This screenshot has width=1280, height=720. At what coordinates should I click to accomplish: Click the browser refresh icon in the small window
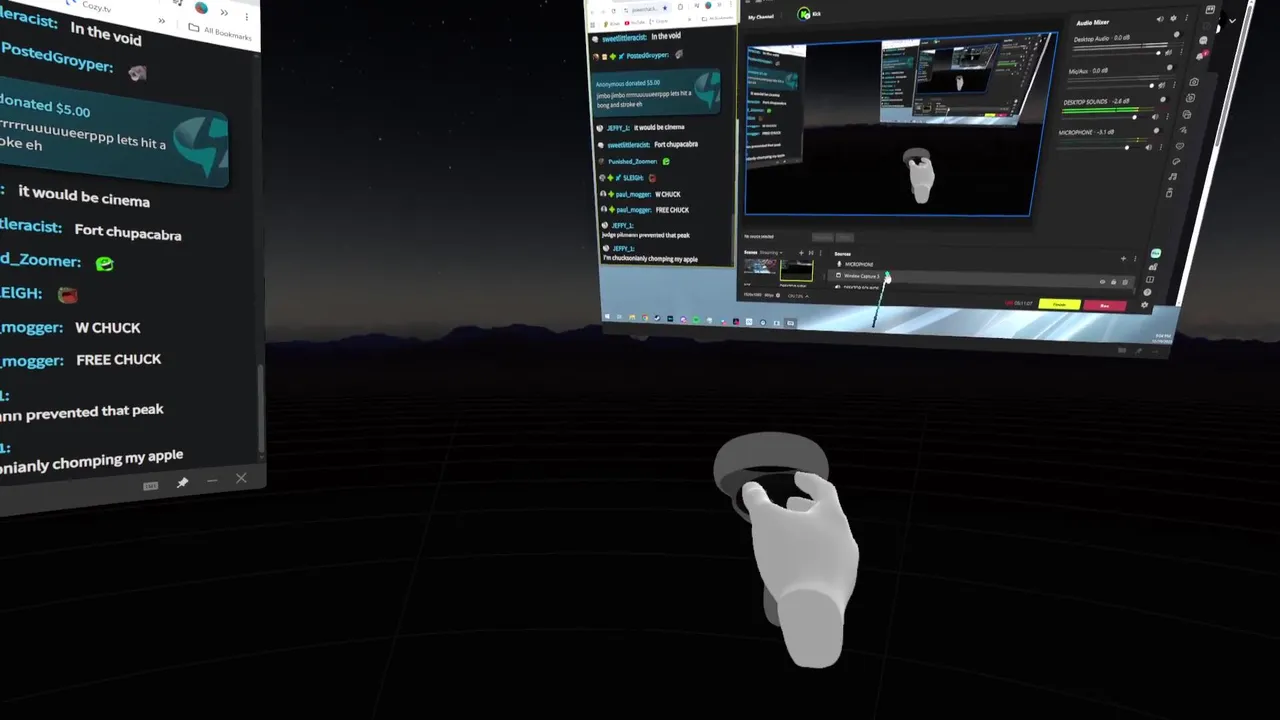[614, 11]
